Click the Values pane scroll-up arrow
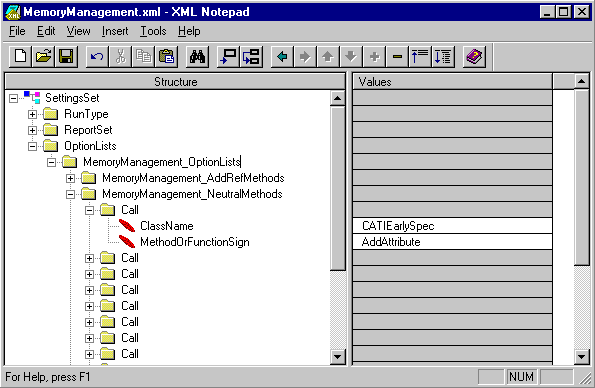The width and height of the screenshot is (595, 388). [x=581, y=81]
